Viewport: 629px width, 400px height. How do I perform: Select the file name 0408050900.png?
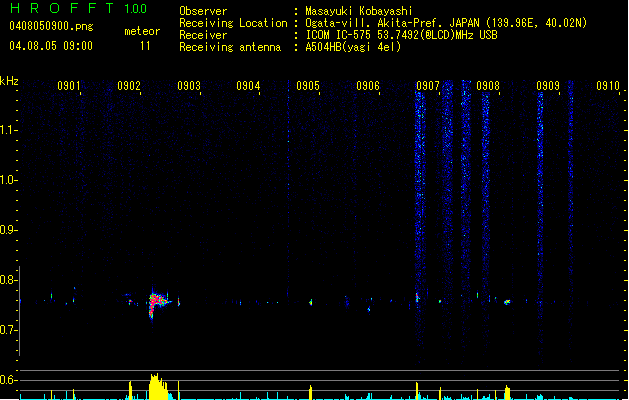tap(51, 26)
